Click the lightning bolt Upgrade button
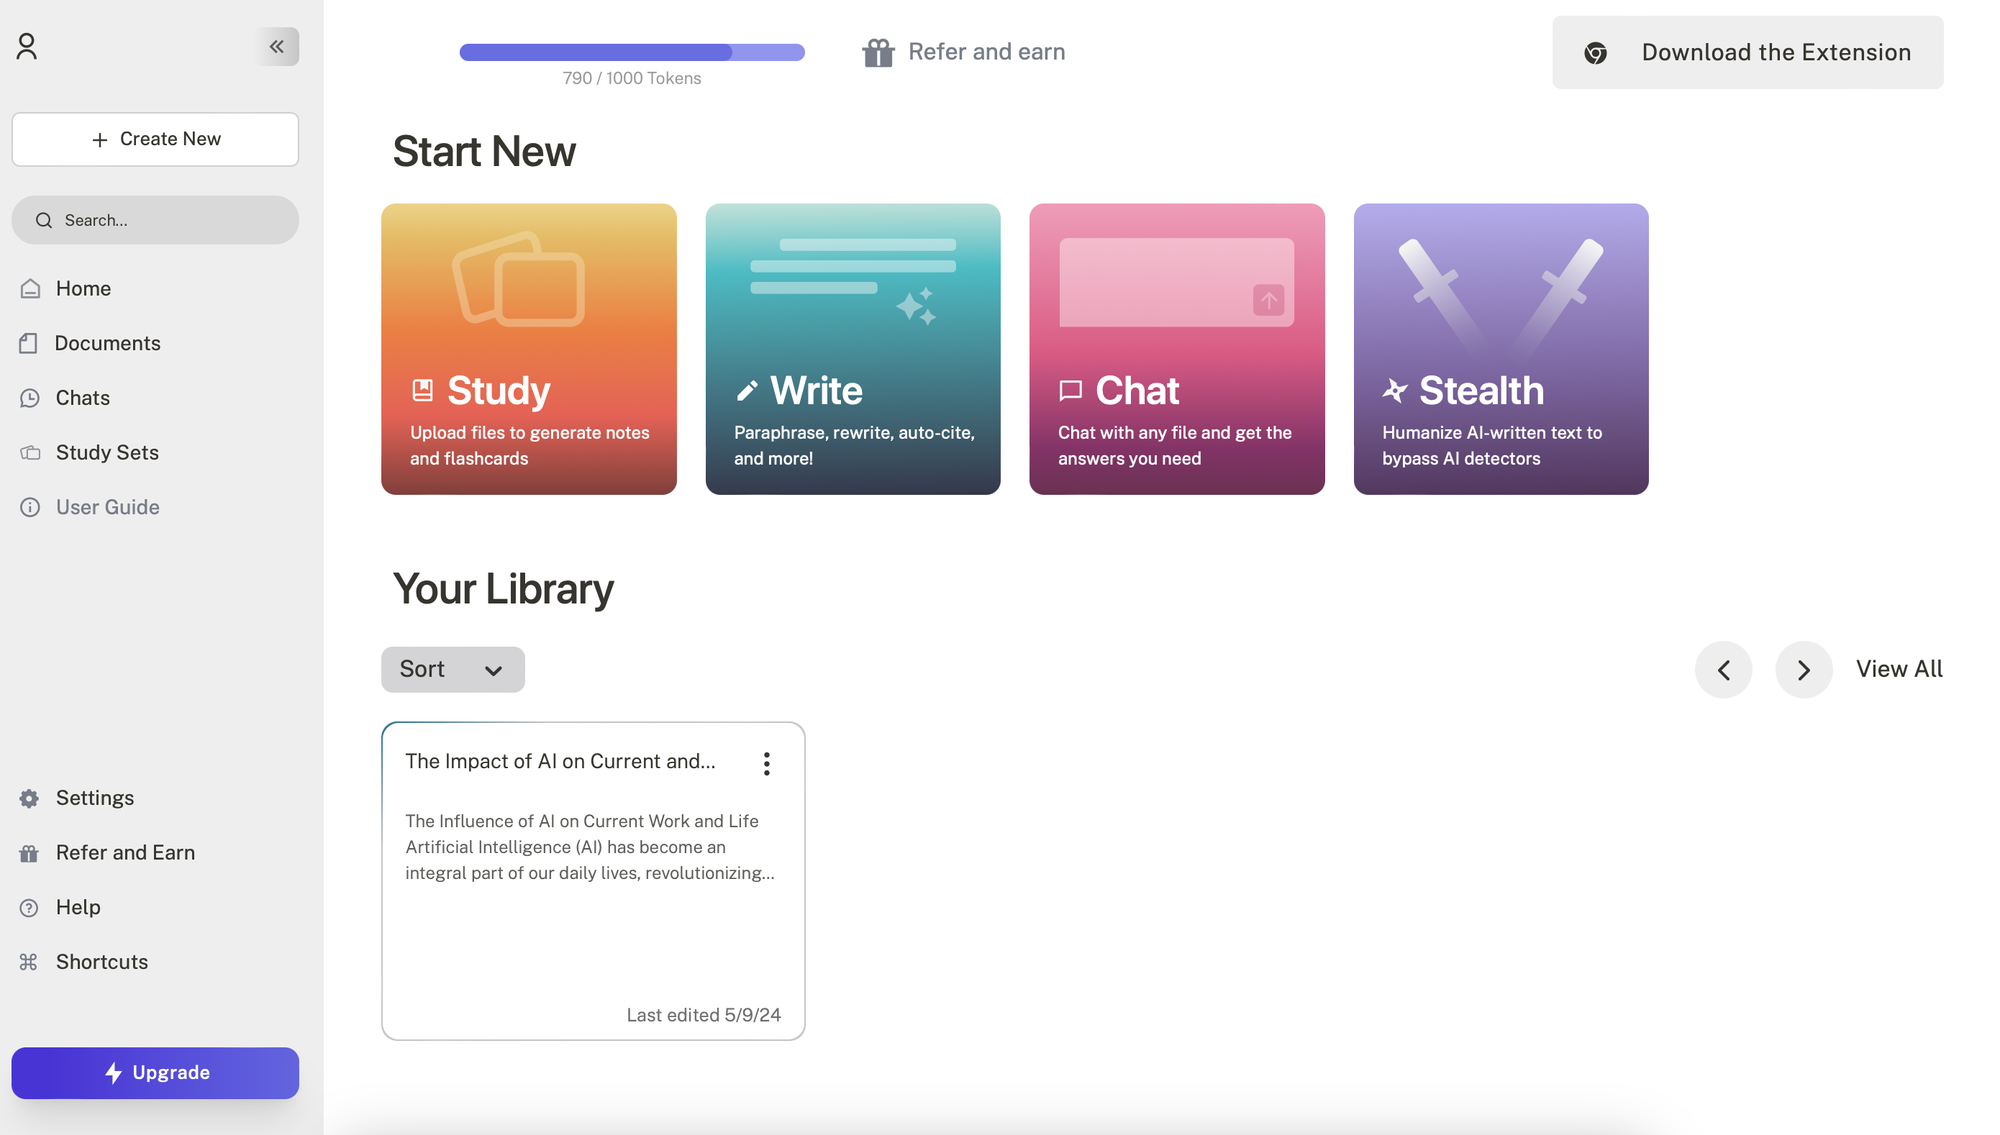The width and height of the screenshot is (2000, 1135). tap(155, 1073)
